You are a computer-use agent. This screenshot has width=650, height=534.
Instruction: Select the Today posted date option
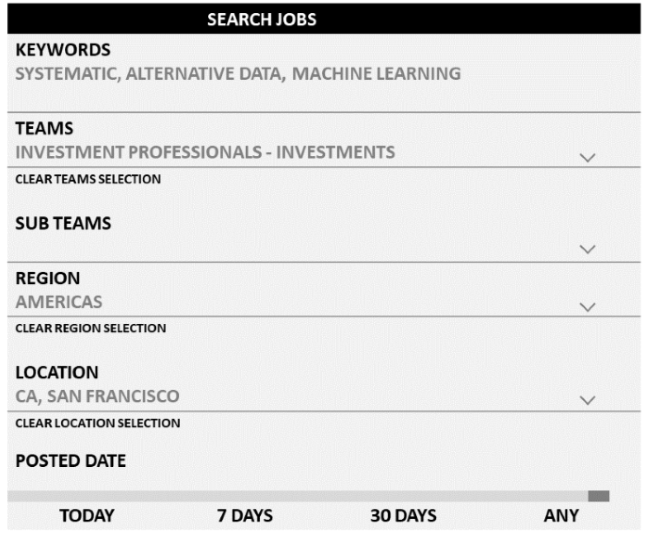click(86, 516)
